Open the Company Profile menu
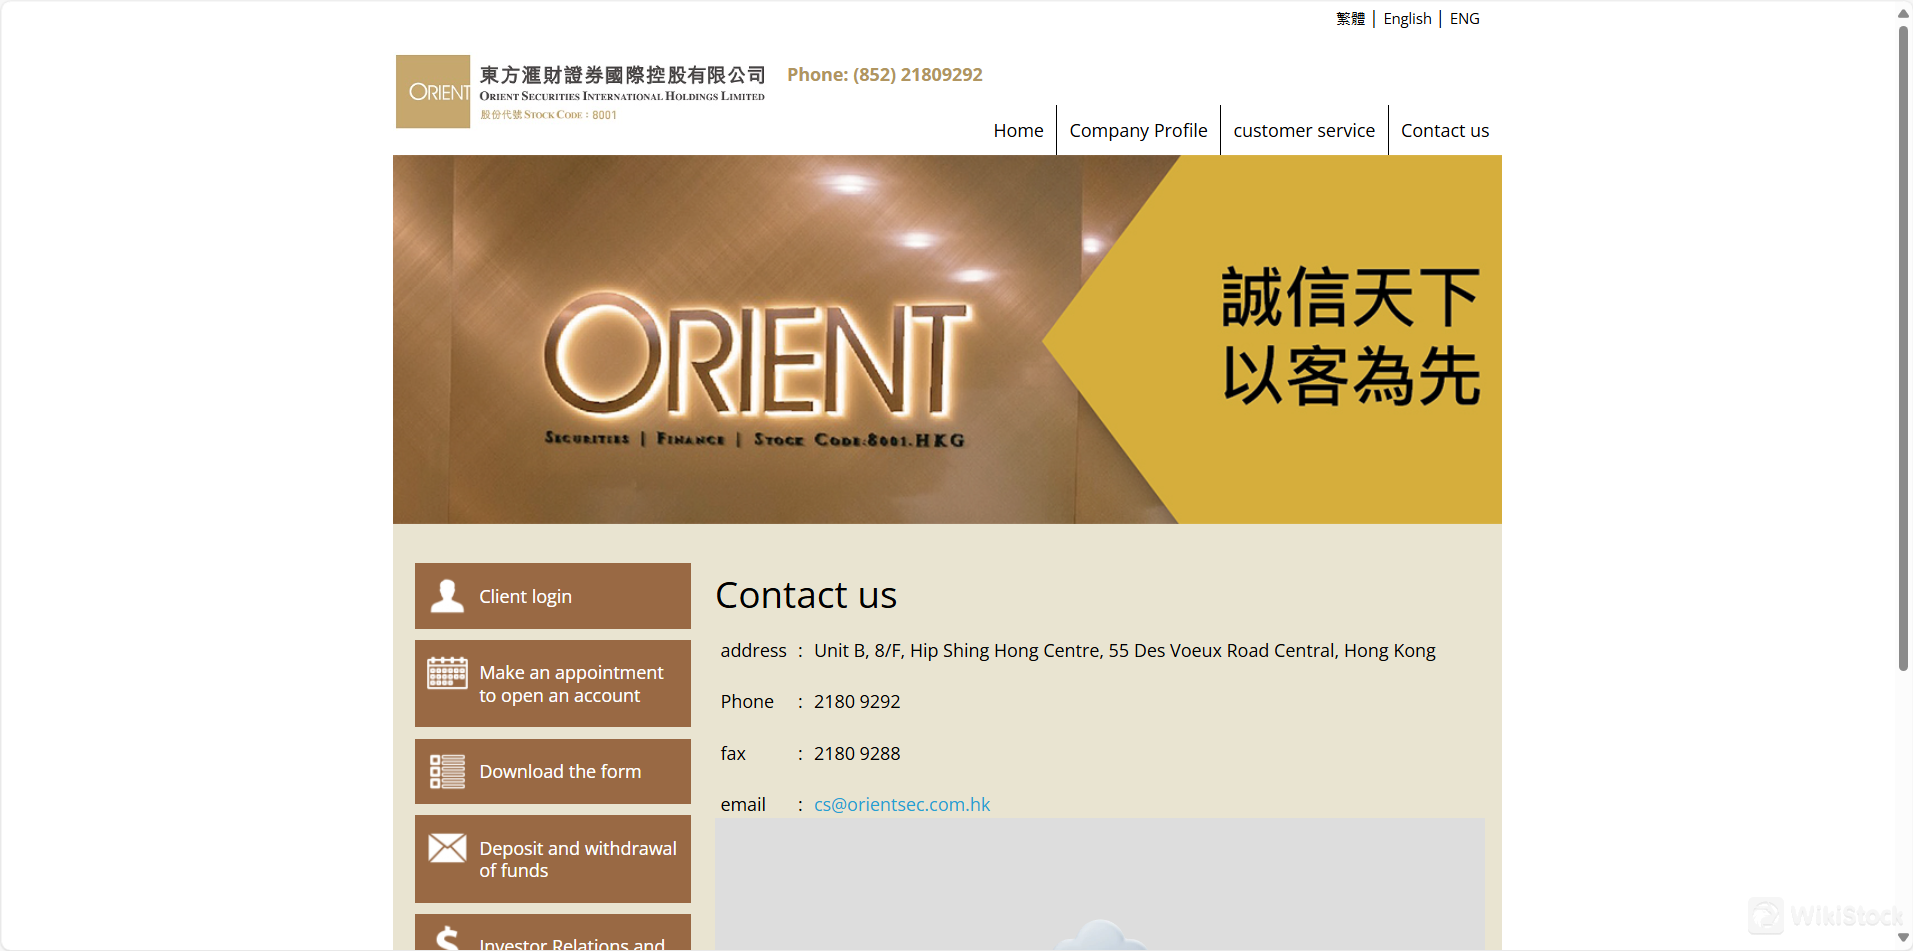 point(1138,131)
